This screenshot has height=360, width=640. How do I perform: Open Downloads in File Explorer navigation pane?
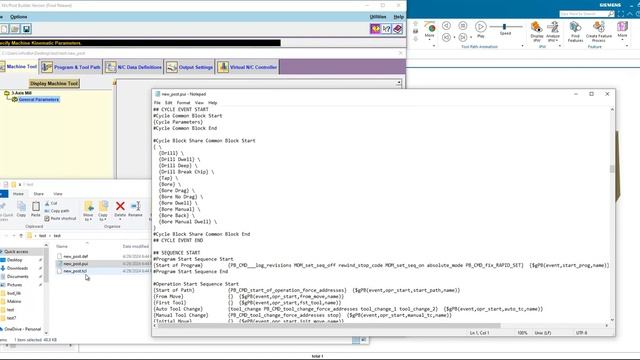click(x=17, y=268)
